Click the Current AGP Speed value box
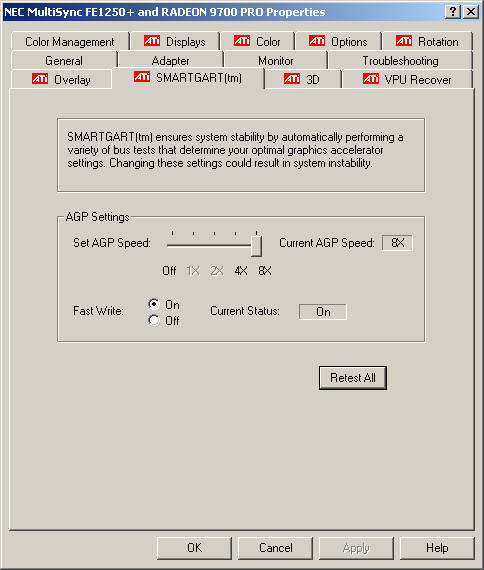Screen dimensions: 484x570 397,242
